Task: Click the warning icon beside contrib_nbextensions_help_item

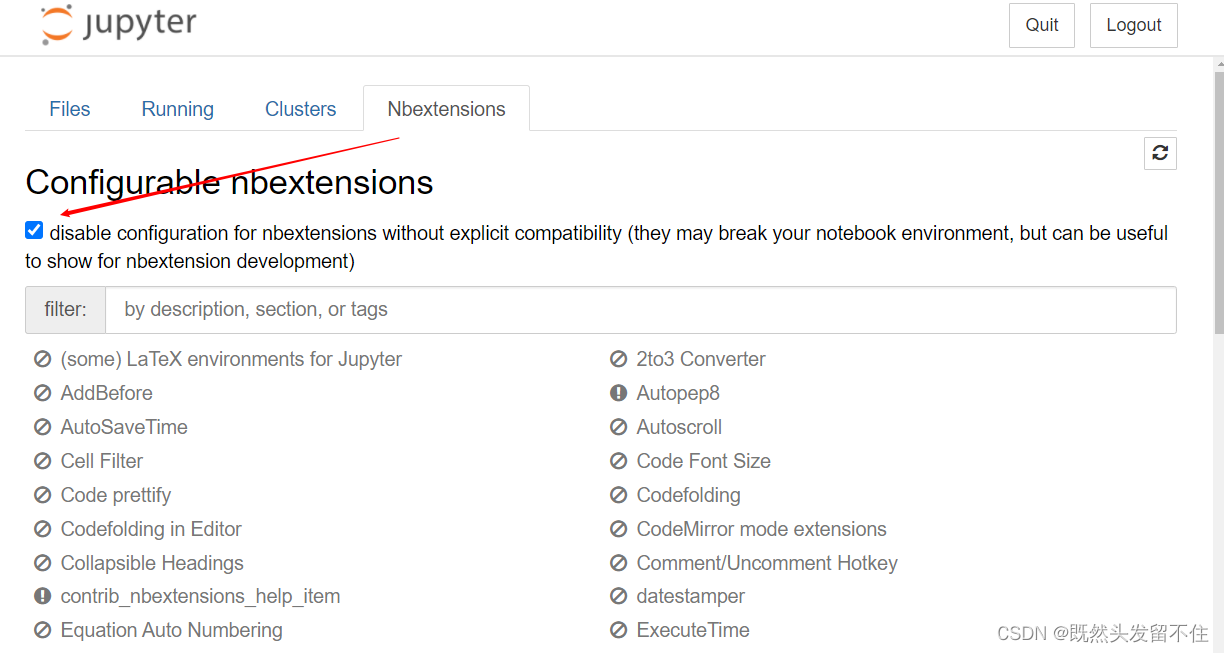Action: (x=42, y=596)
